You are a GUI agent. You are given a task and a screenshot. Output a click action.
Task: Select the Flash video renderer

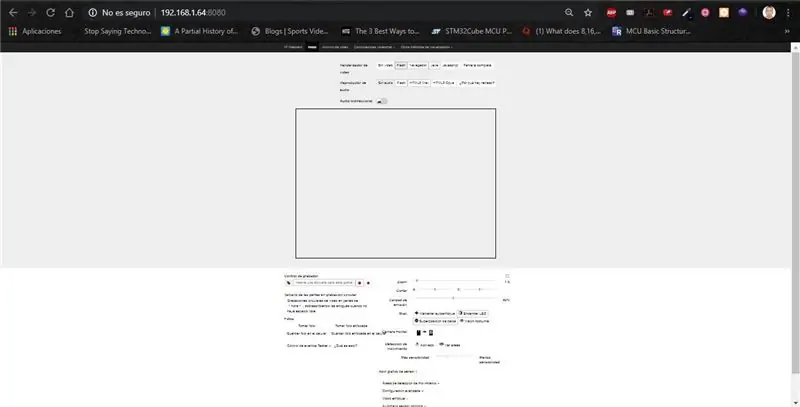click(401, 65)
